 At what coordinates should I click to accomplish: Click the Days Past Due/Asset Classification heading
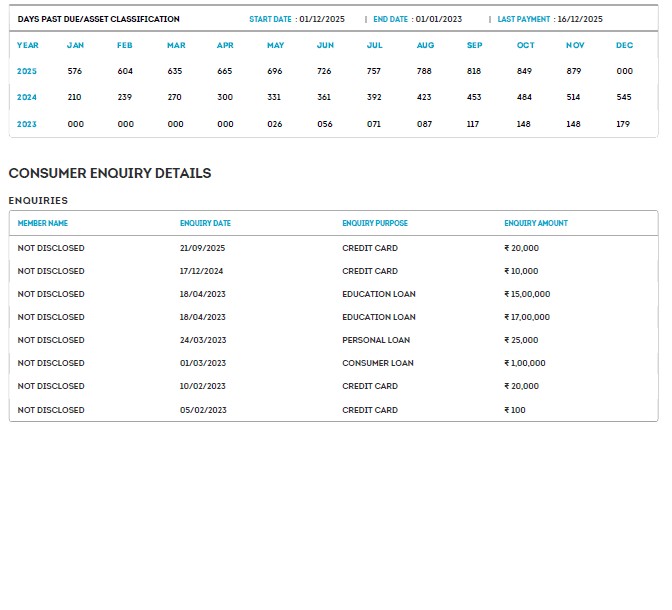[99, 19]
